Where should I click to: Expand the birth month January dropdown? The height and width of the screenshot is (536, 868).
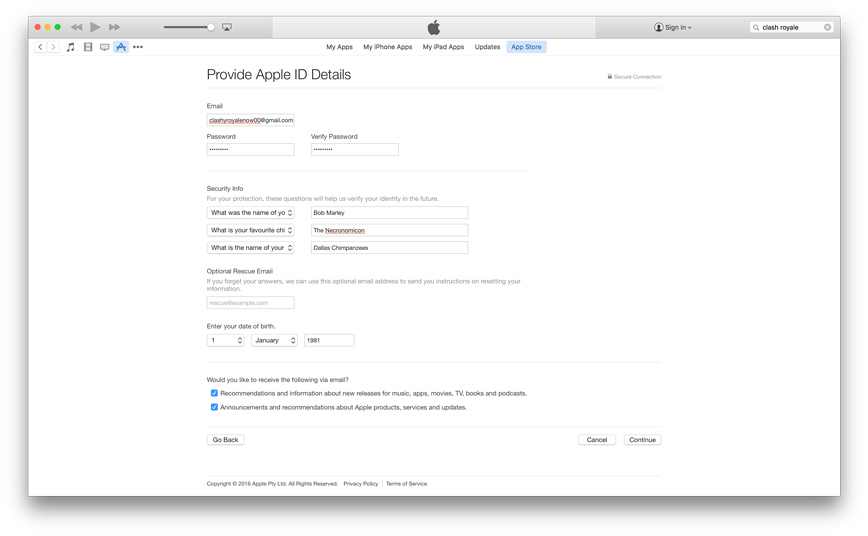274,340
